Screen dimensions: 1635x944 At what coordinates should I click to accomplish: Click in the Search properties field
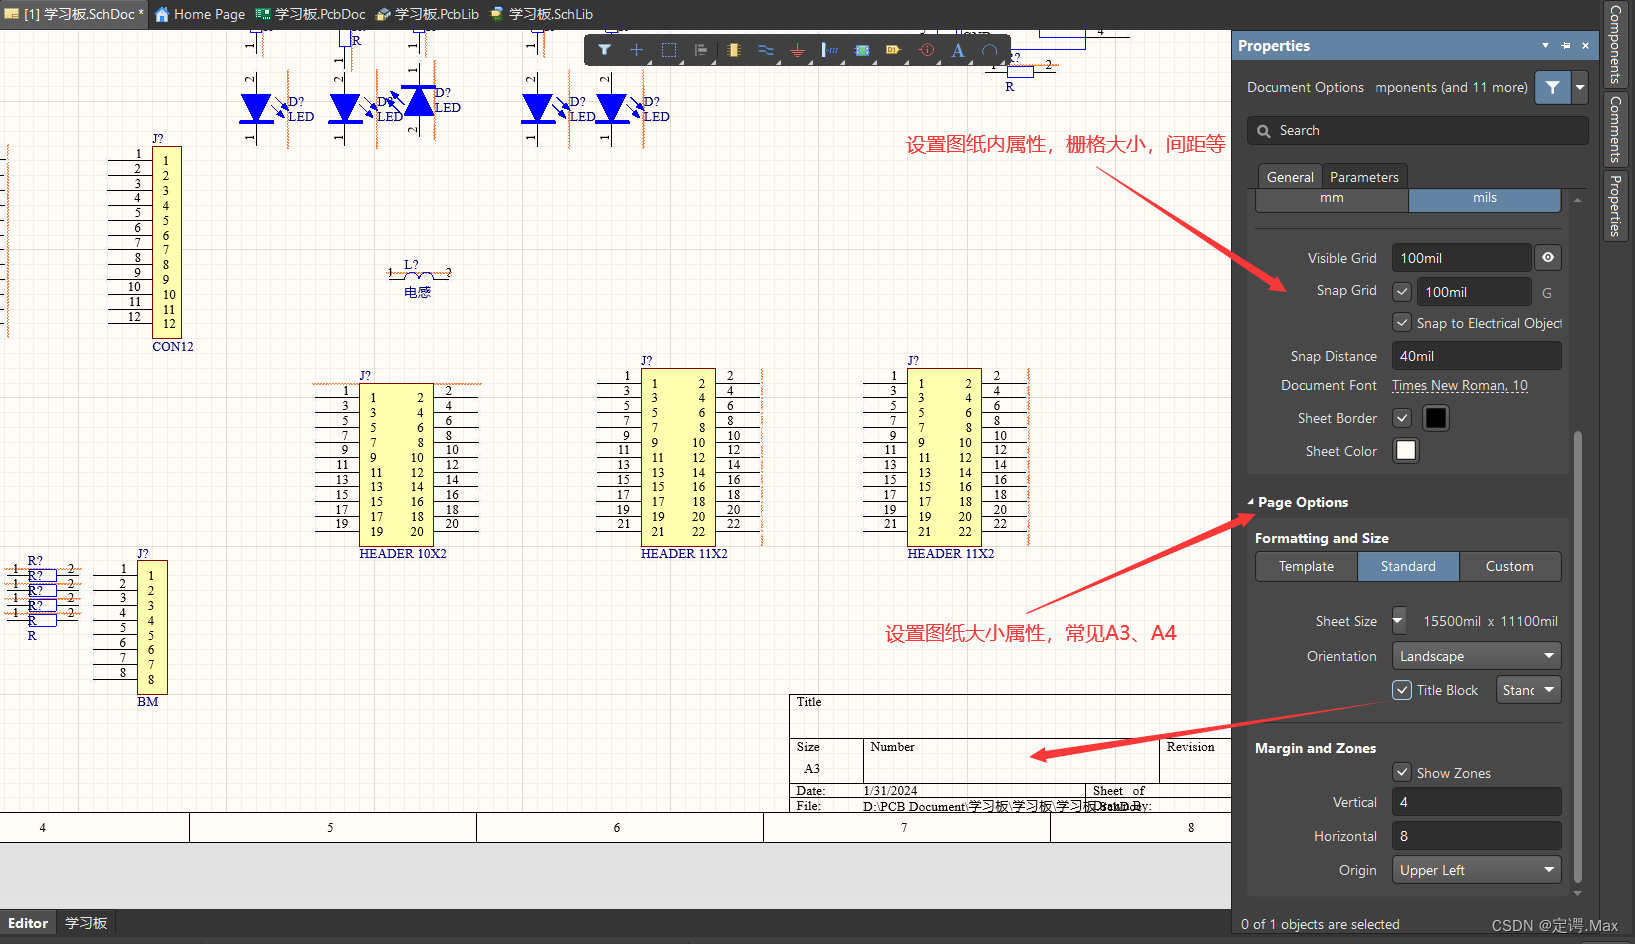coord(1417,130)
